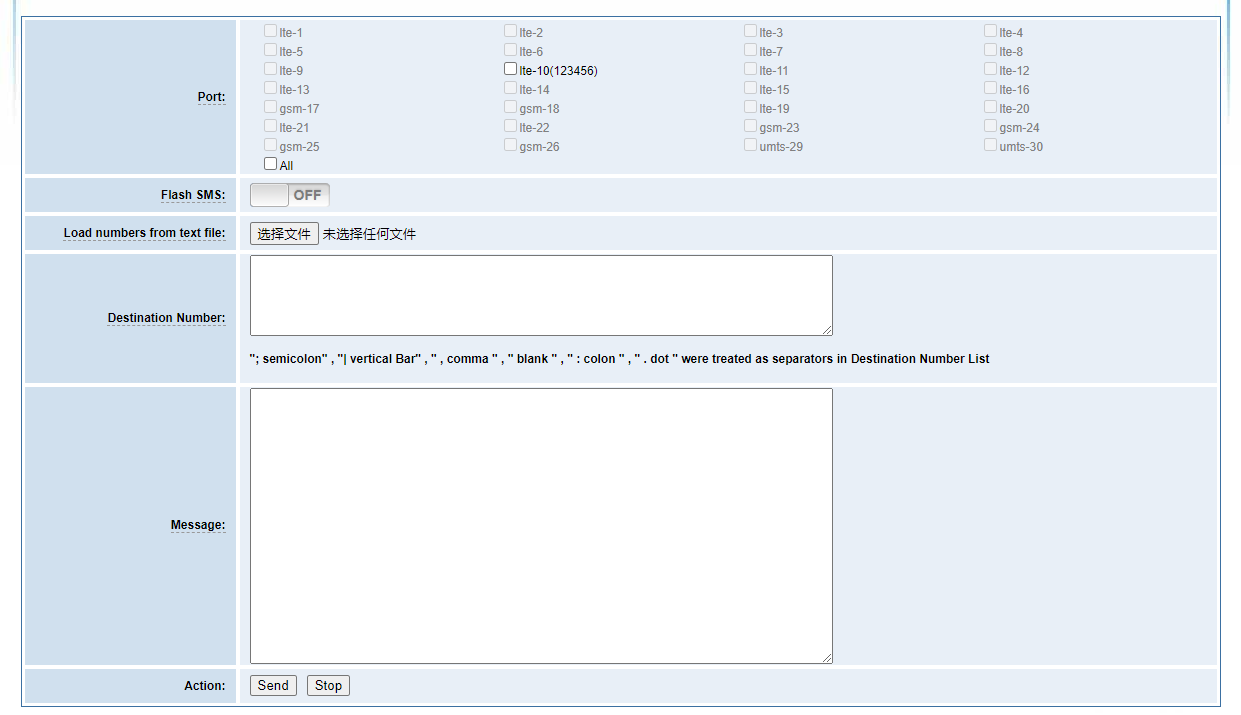The height and width of the screenshot is (715, 1241).
Task: Select the lte-1 port checkbox
Action: [271, 31]
